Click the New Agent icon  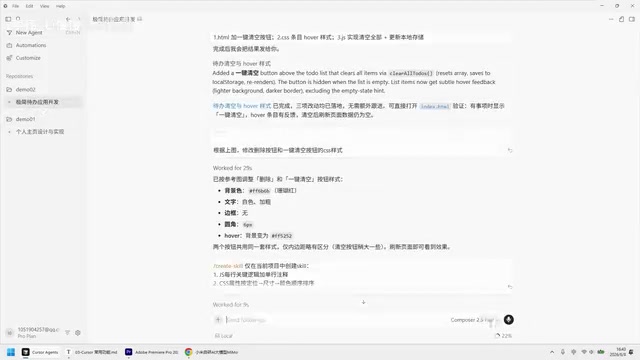coord(9,33)
